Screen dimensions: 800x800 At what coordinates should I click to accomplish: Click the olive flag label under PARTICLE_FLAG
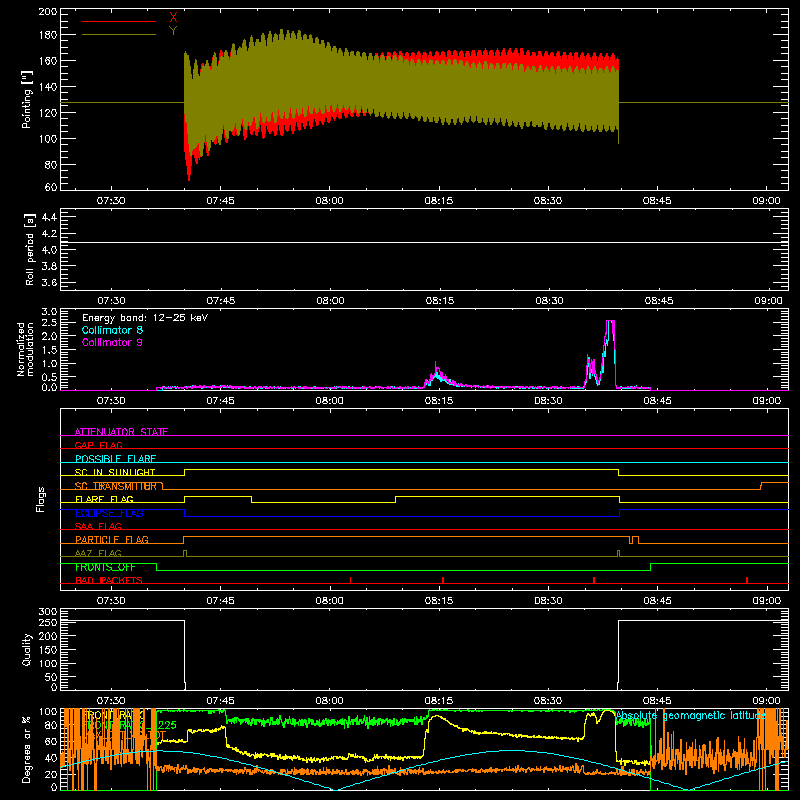(x=98, y=553)
